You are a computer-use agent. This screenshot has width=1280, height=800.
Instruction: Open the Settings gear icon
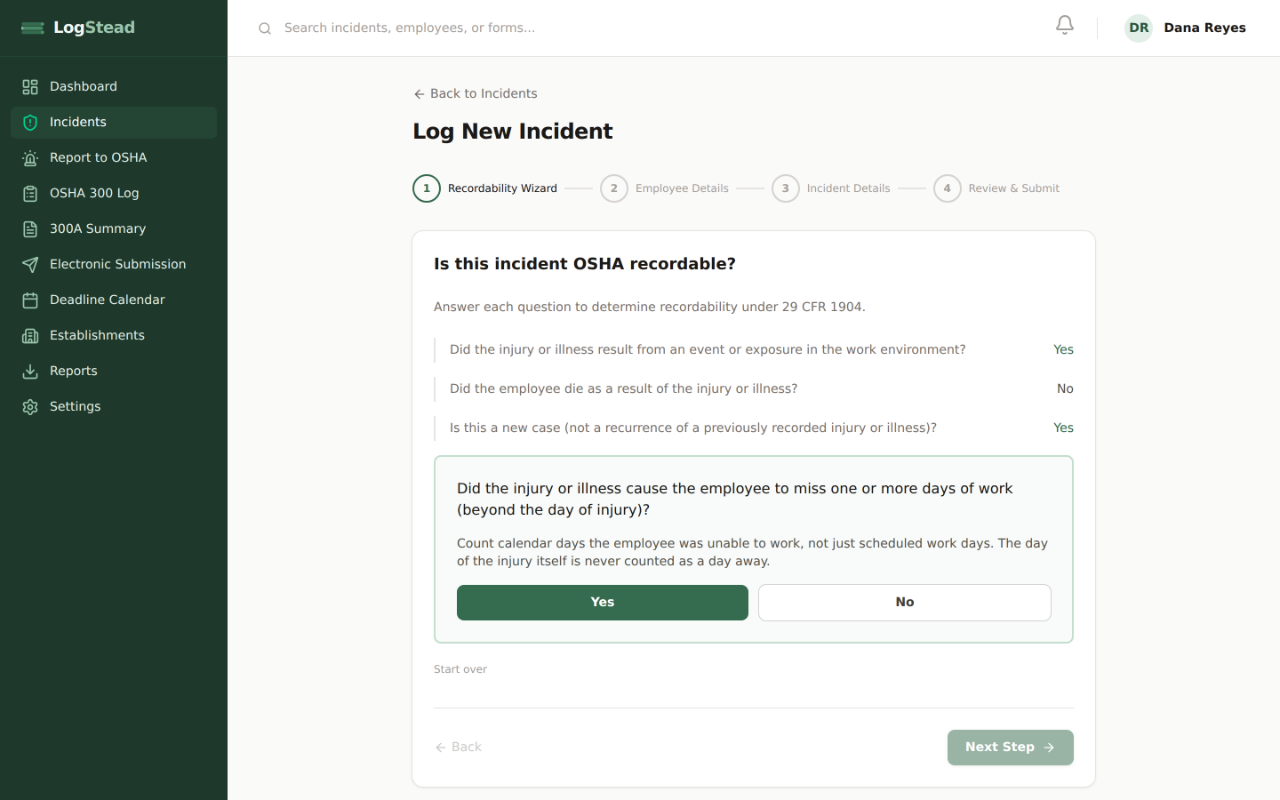tap(30, 407)
